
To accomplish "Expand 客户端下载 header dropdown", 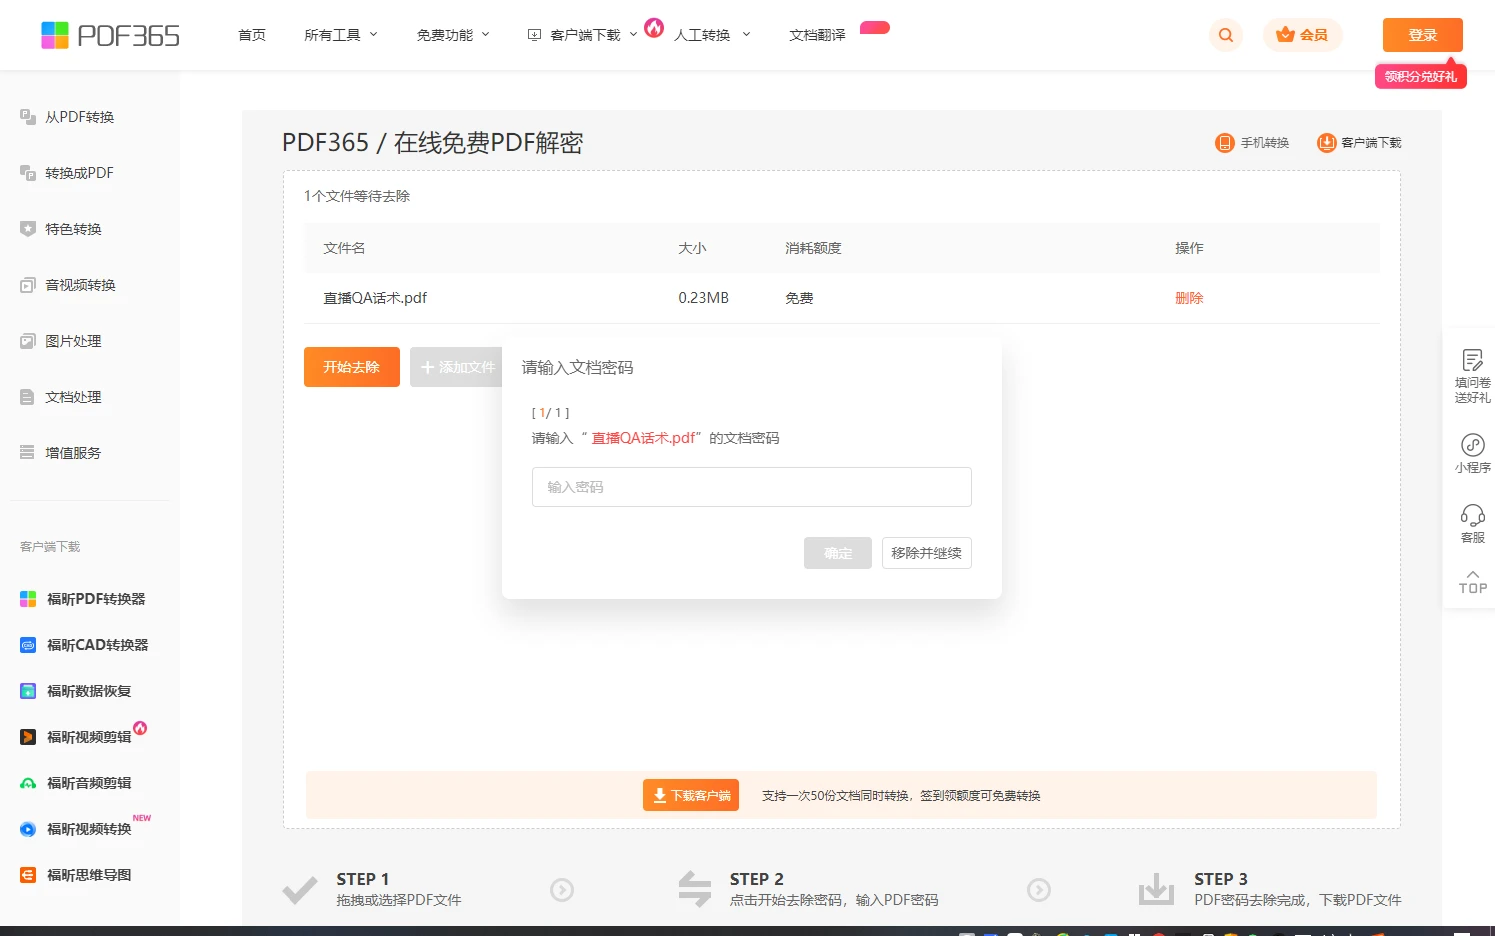I will (x=582, y=35).
